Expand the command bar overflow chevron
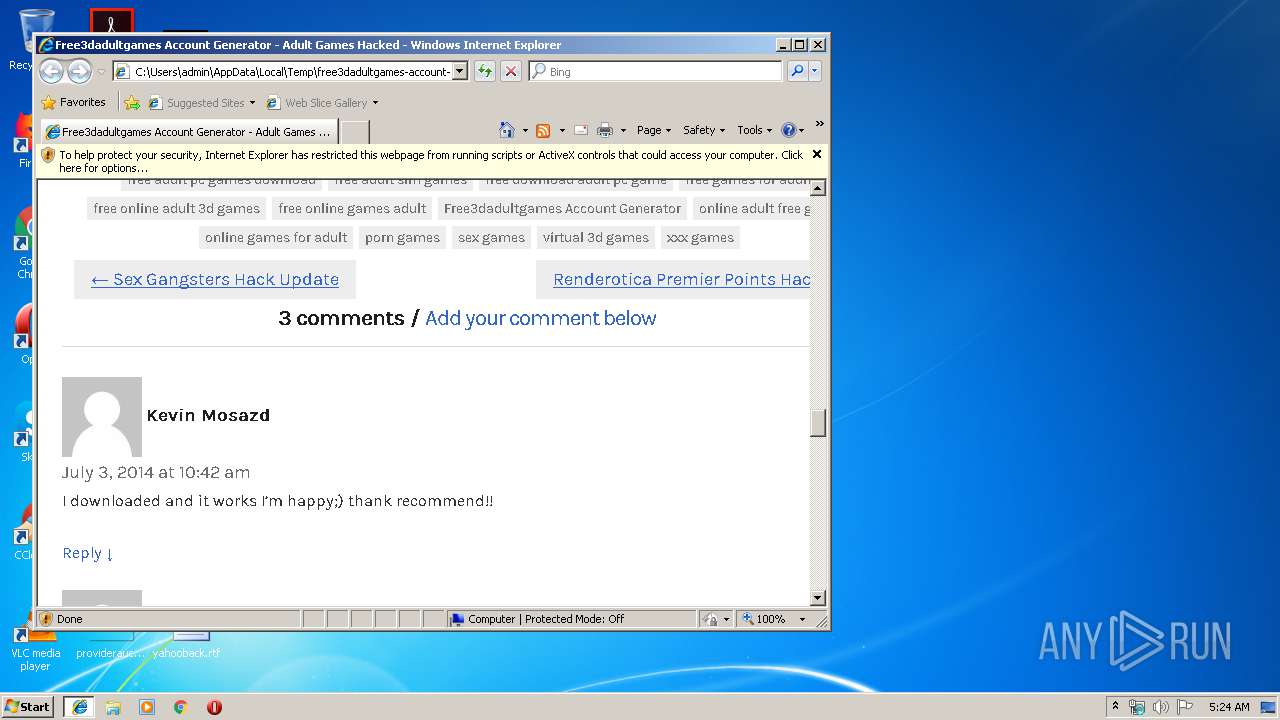 (x=819, y=124)
